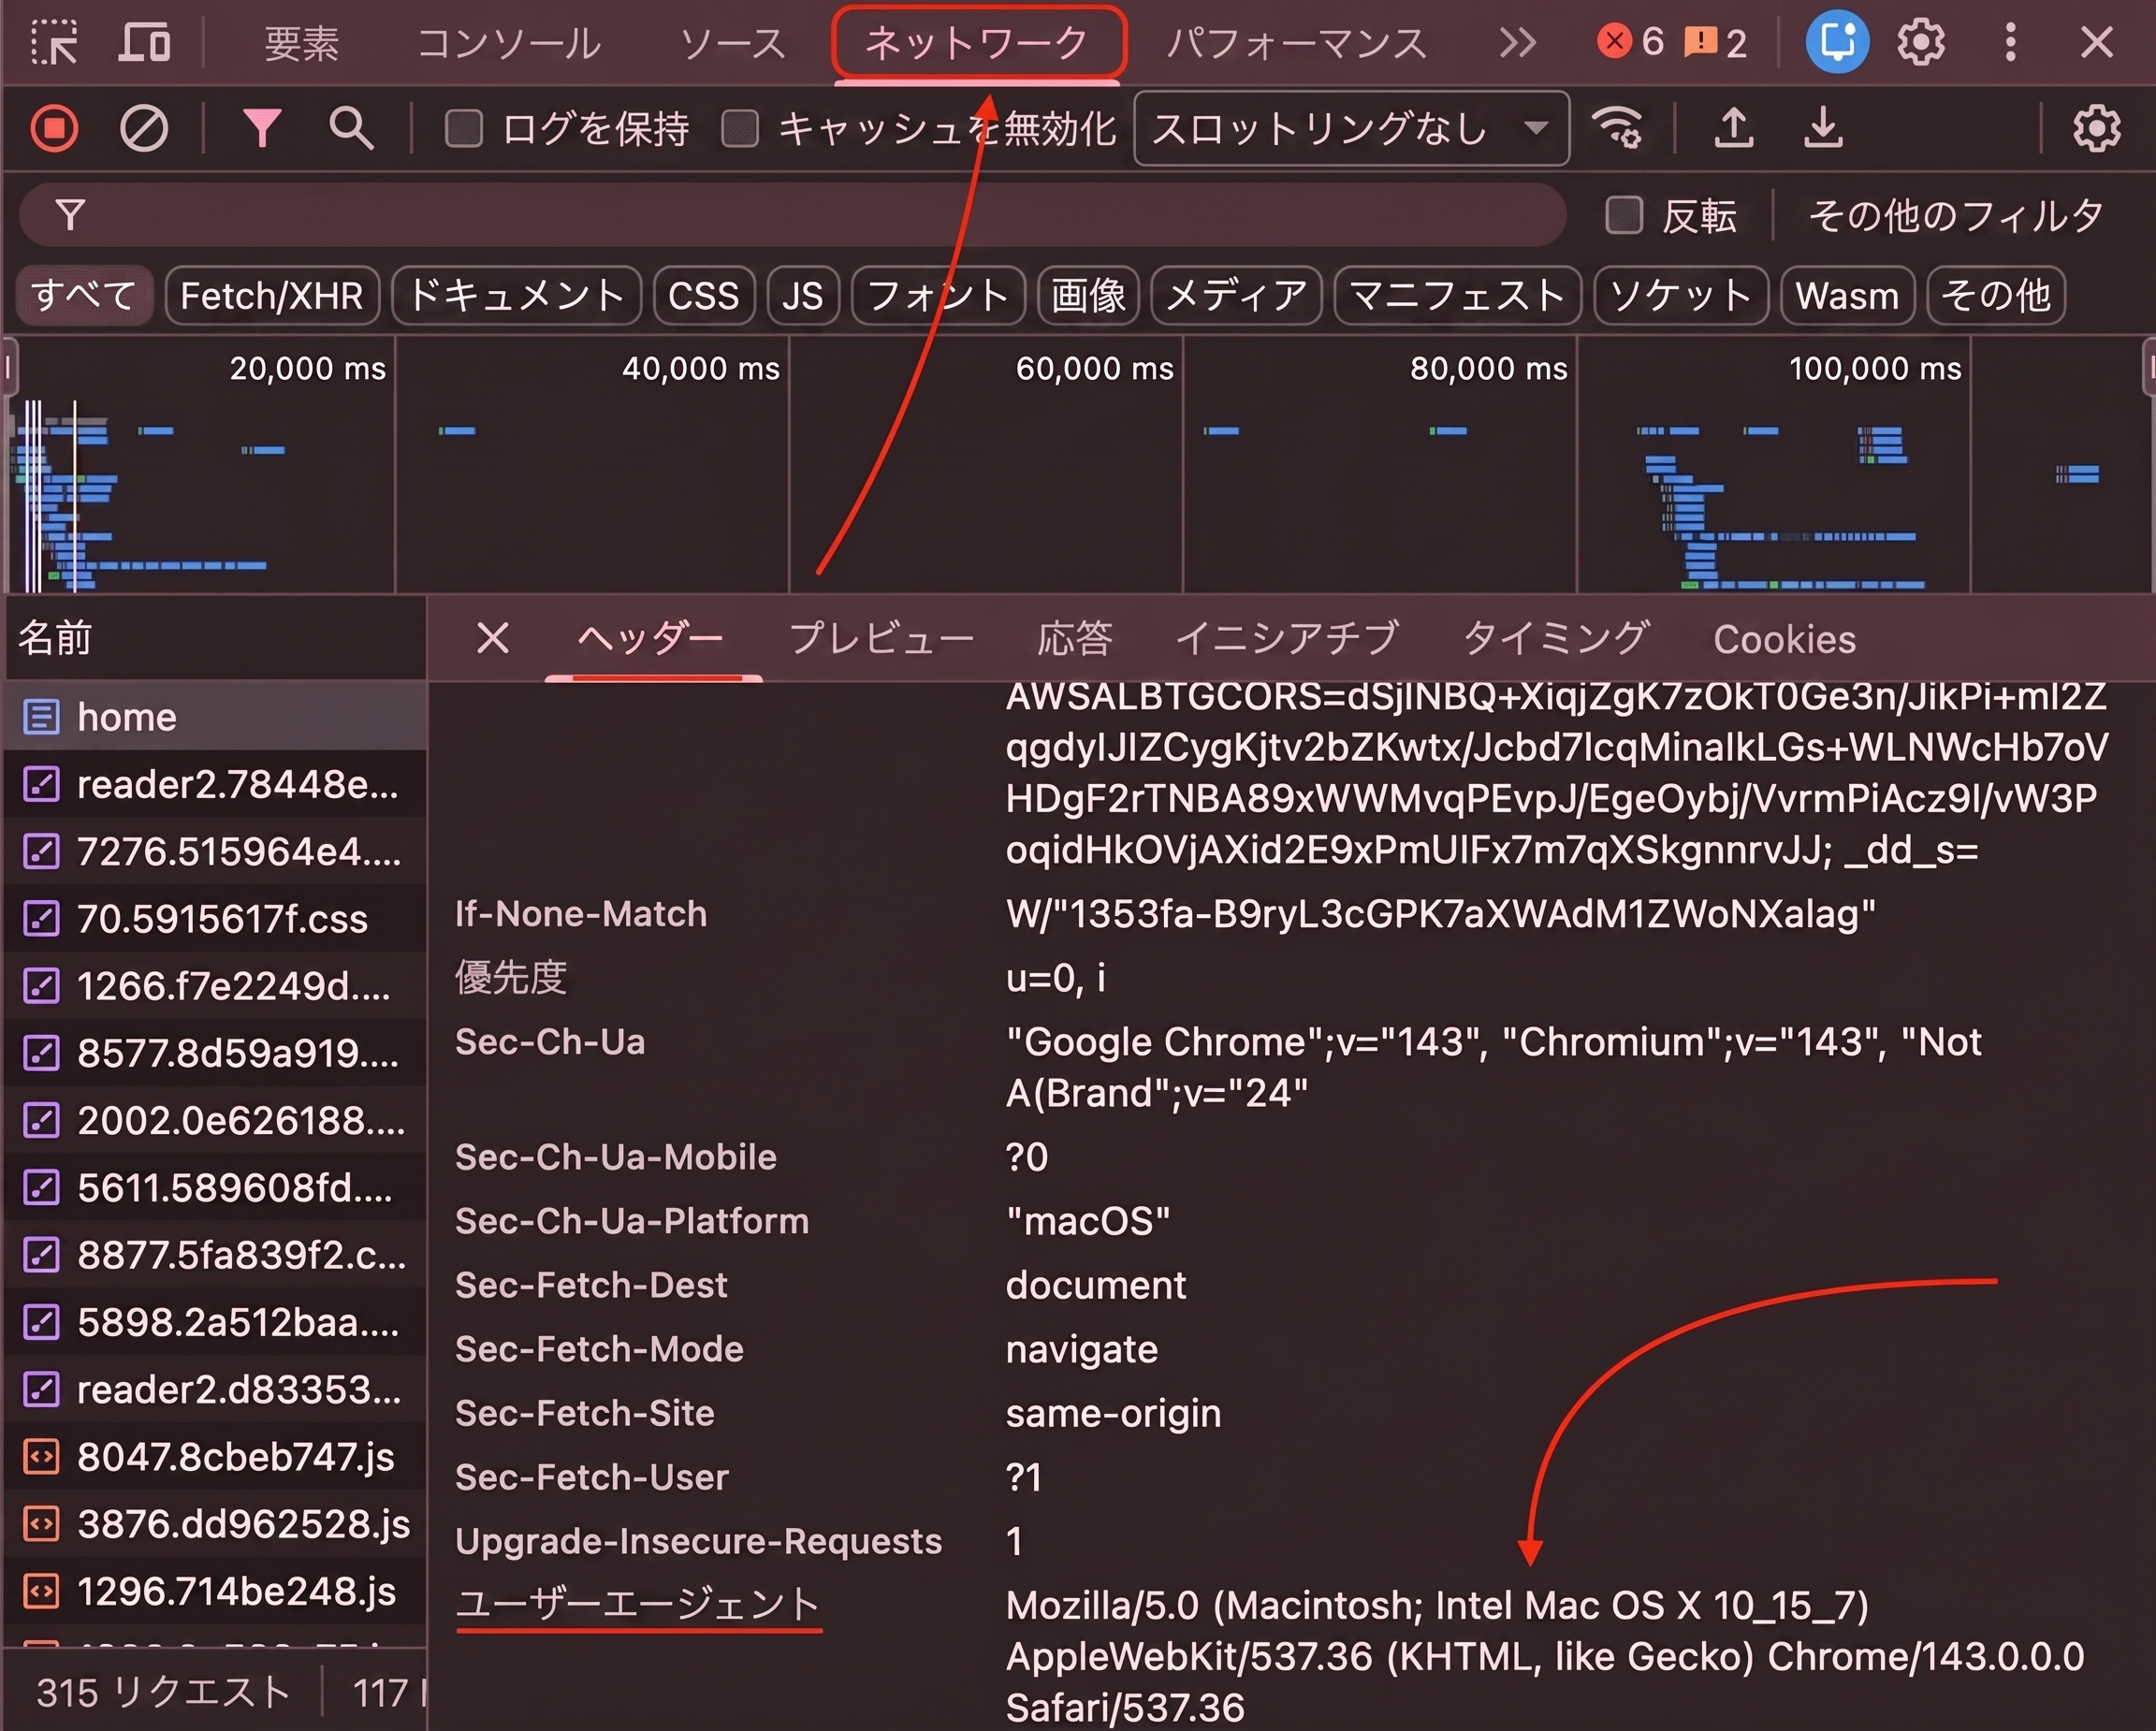Click the ユーザーエージェント header name

638,1604
